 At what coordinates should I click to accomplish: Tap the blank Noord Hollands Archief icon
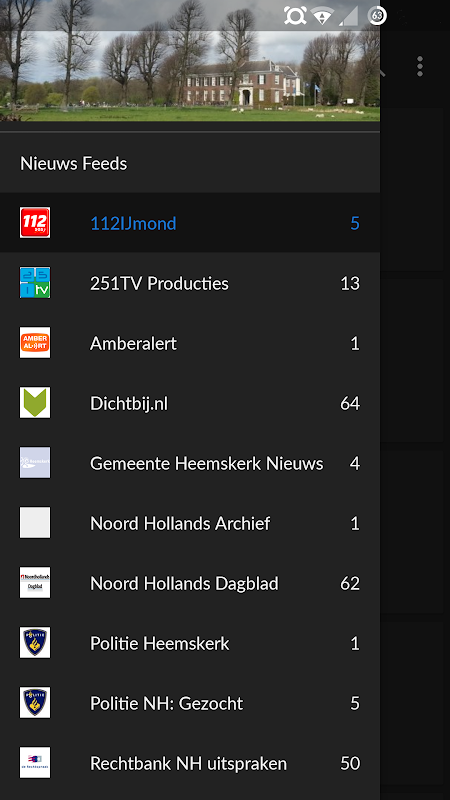35,522
